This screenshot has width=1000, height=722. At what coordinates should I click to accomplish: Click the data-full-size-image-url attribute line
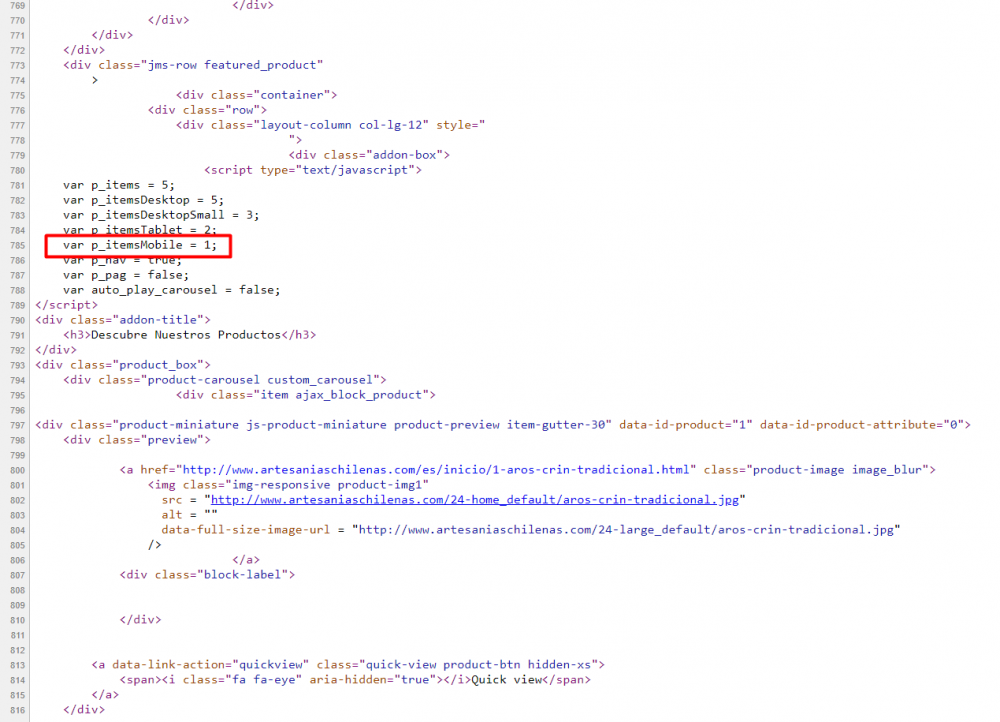coord(531,530)
